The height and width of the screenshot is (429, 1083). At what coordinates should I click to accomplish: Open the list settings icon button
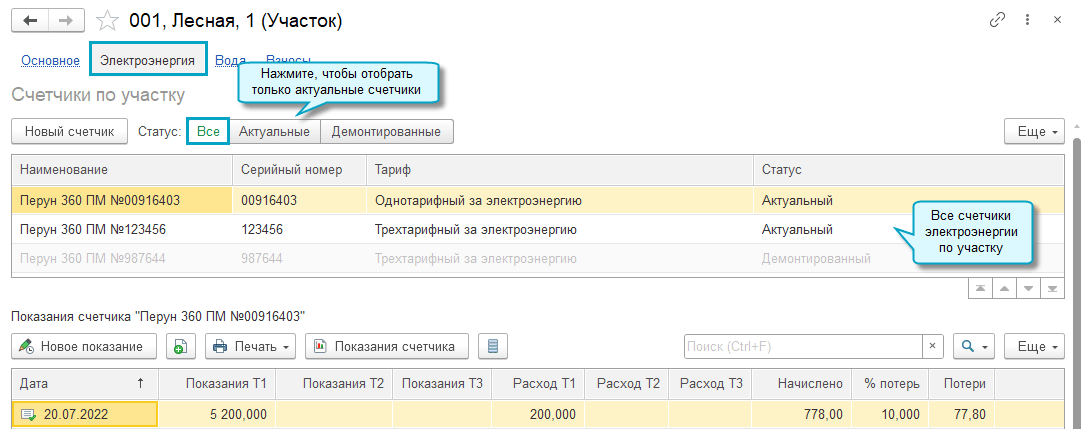[x=492, y=346]
